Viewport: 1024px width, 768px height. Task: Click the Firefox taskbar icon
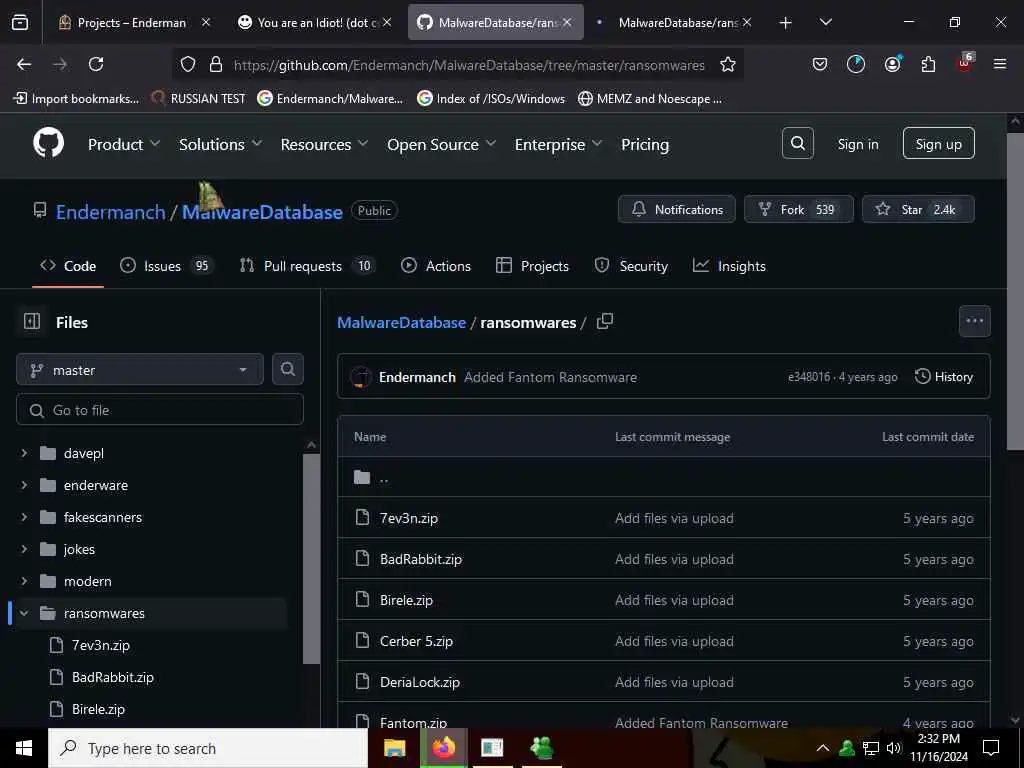(x=443, y=747)
